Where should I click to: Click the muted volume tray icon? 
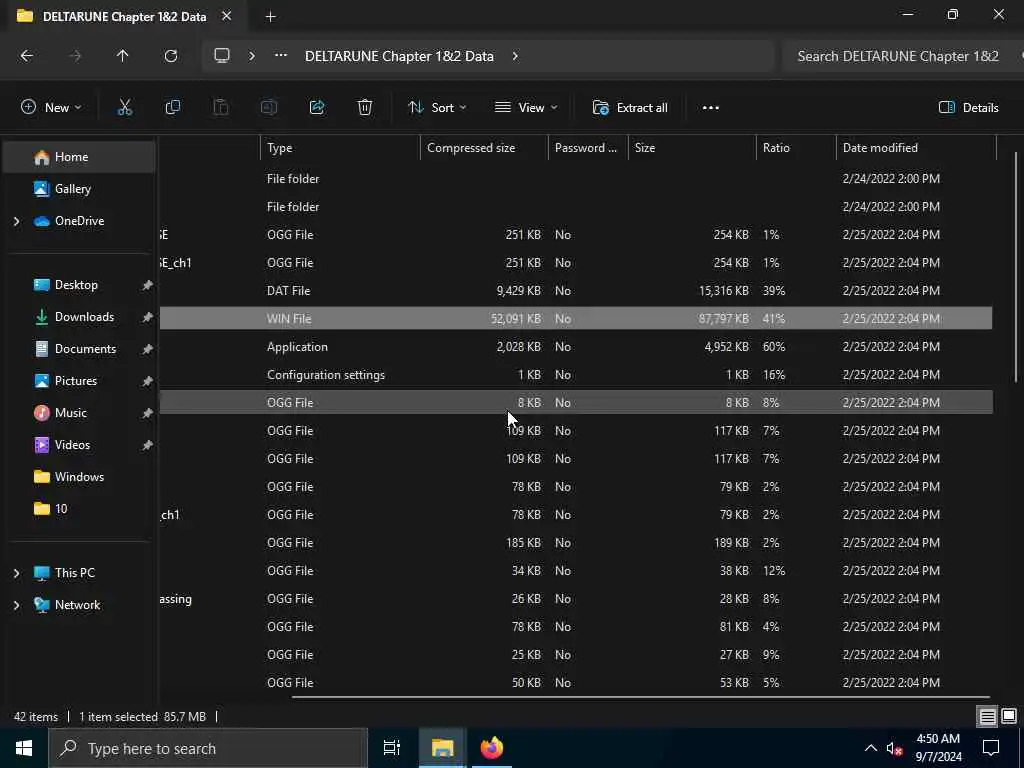[x=893, y=748]
